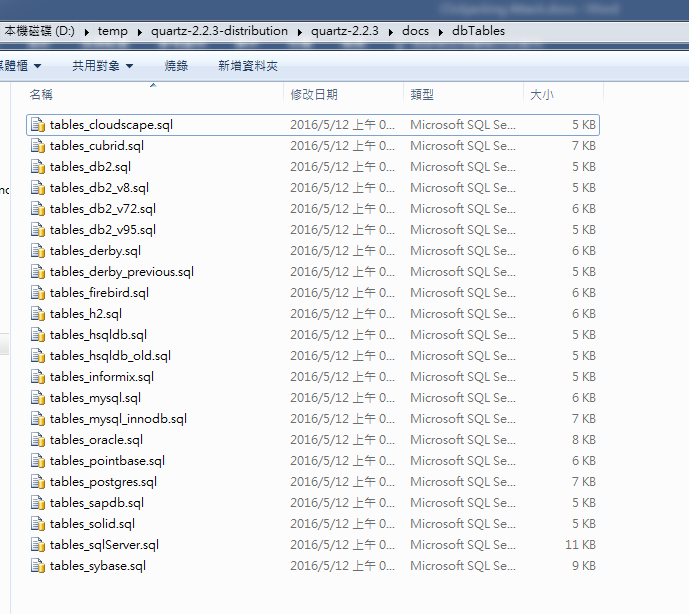Select file name tables_sybase.sql
689x614 pixels.
[x=98, y=566]
